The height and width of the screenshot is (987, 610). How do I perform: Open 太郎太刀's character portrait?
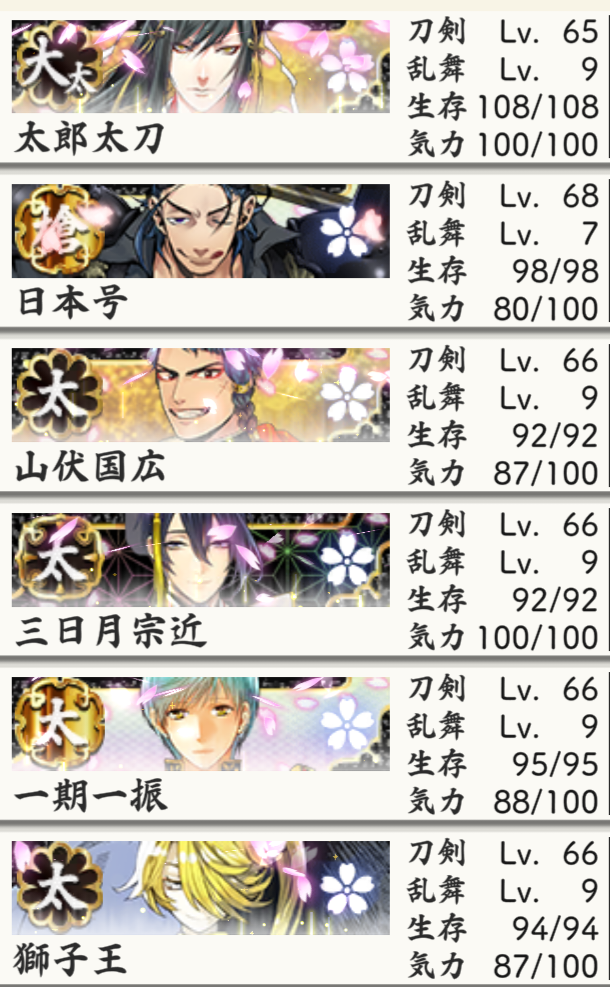[x=200, y=66]
